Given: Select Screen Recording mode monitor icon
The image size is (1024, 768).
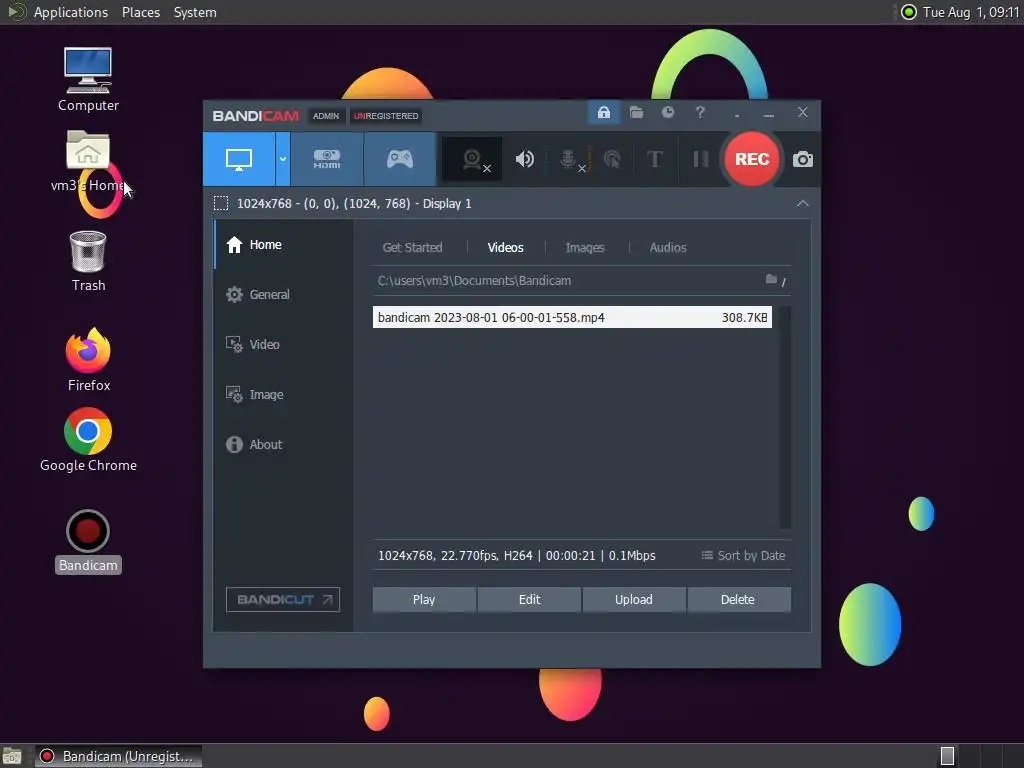Looking at the screenshot, I should [239, 159].
